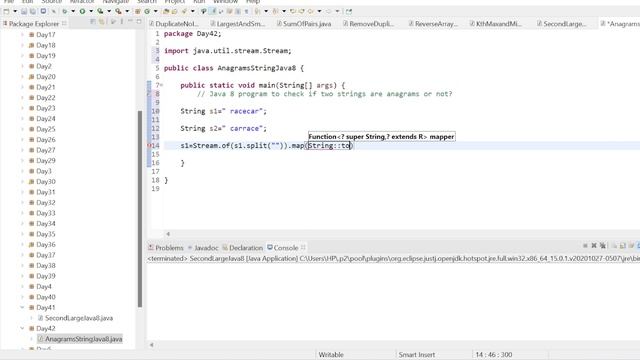
Task: Click the Open Type folder icon
Action: 166,11
